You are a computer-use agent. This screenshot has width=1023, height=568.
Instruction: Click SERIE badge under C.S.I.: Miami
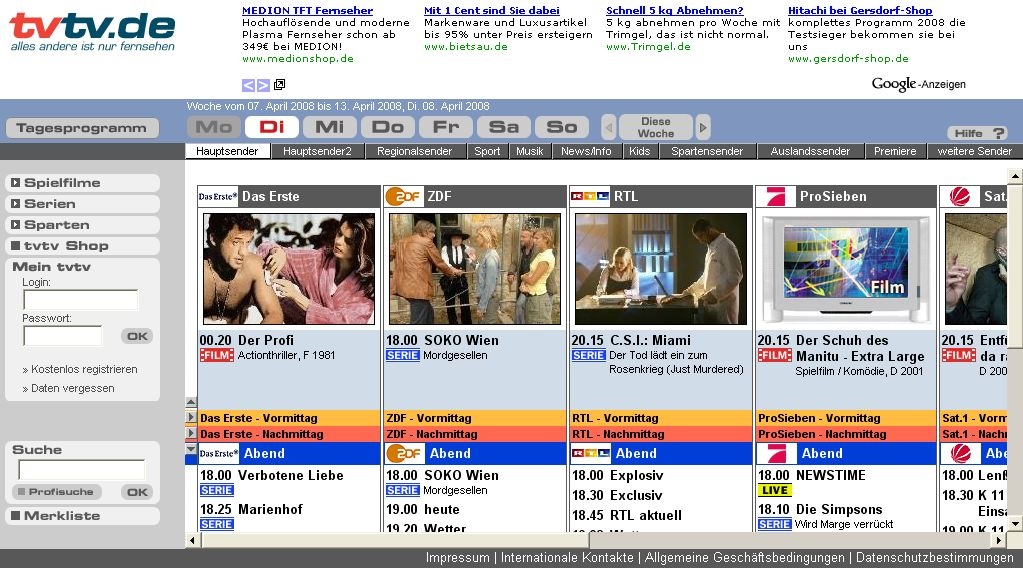[x=588, y=355]
